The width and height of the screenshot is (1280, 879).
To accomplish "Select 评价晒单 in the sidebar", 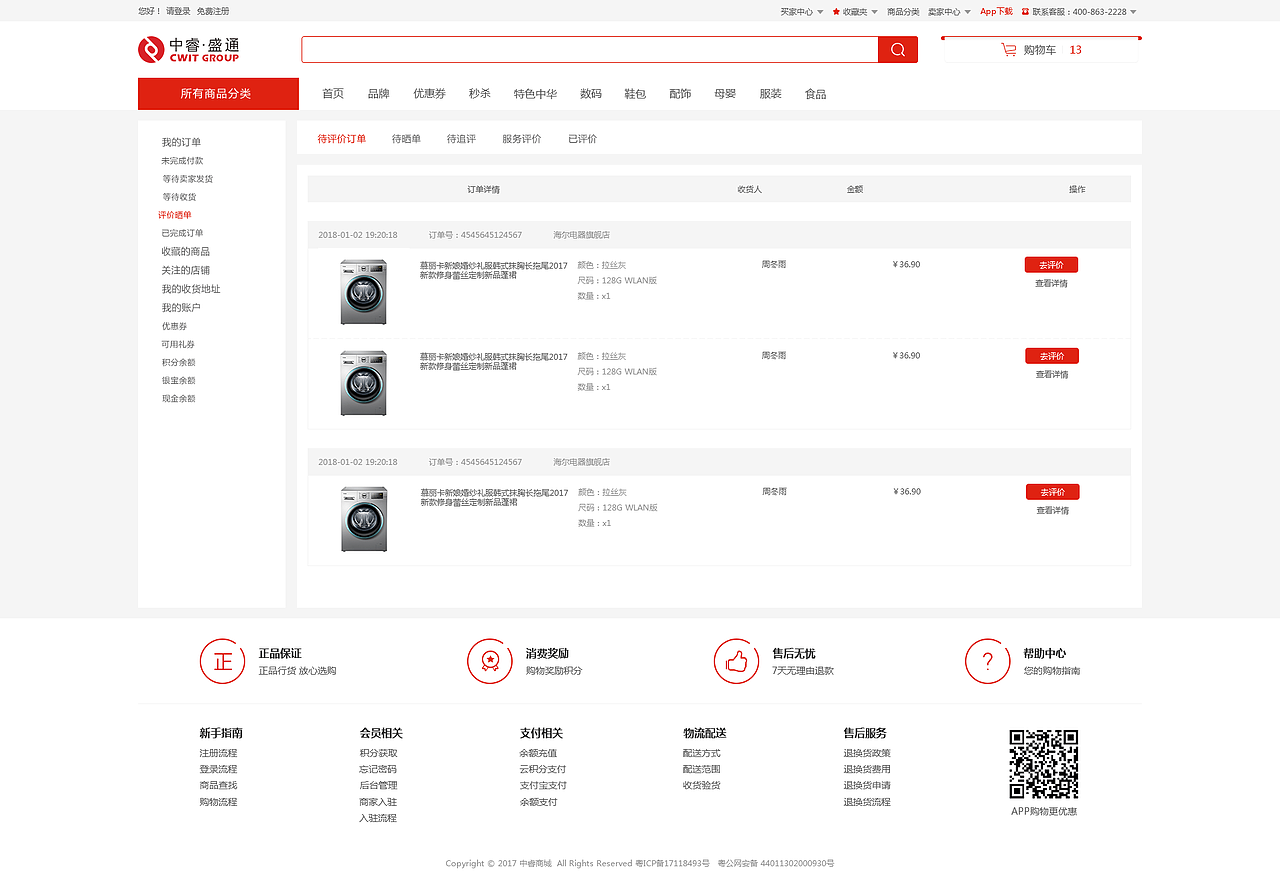I will [x=175, y=215].
